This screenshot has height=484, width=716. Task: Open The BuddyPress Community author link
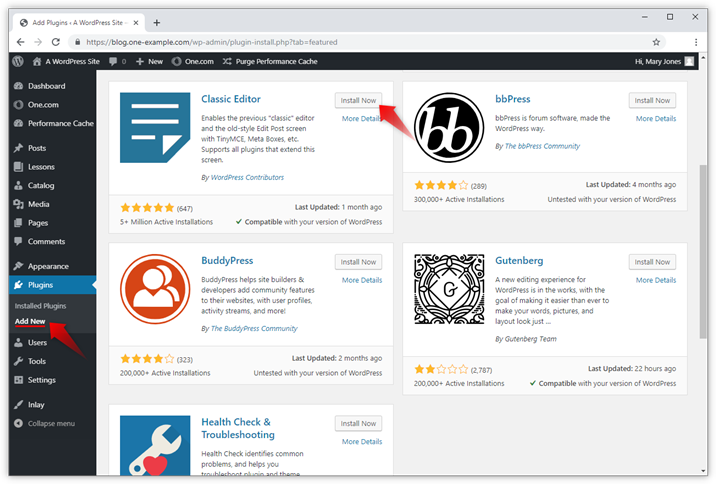pyautogui.click(x=254, y=329)
